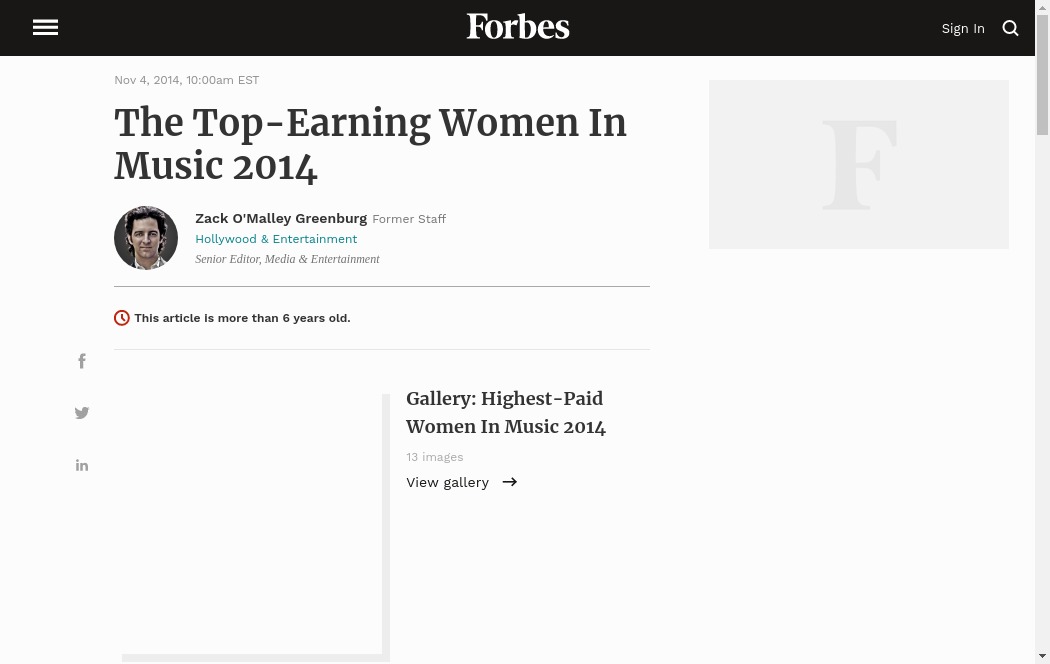Viewport: 1050px width, 664px height.
Task: Share article on Twitter
Action: pyautogui.click(x=82, y=413)
